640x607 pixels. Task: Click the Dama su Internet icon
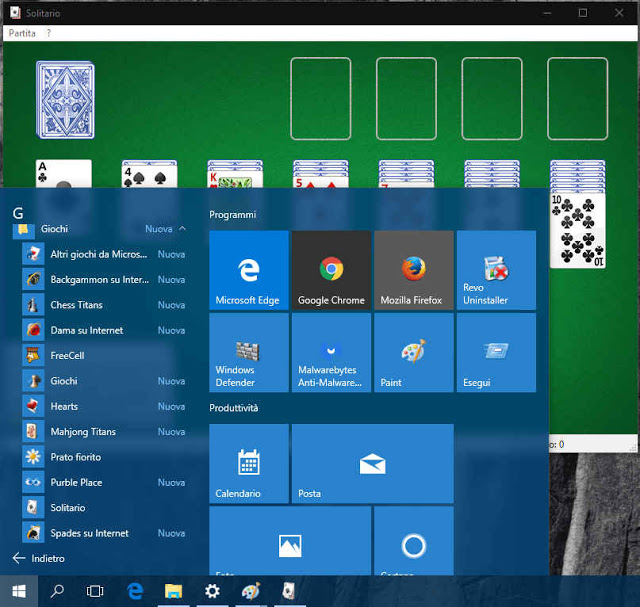point(33,330)
